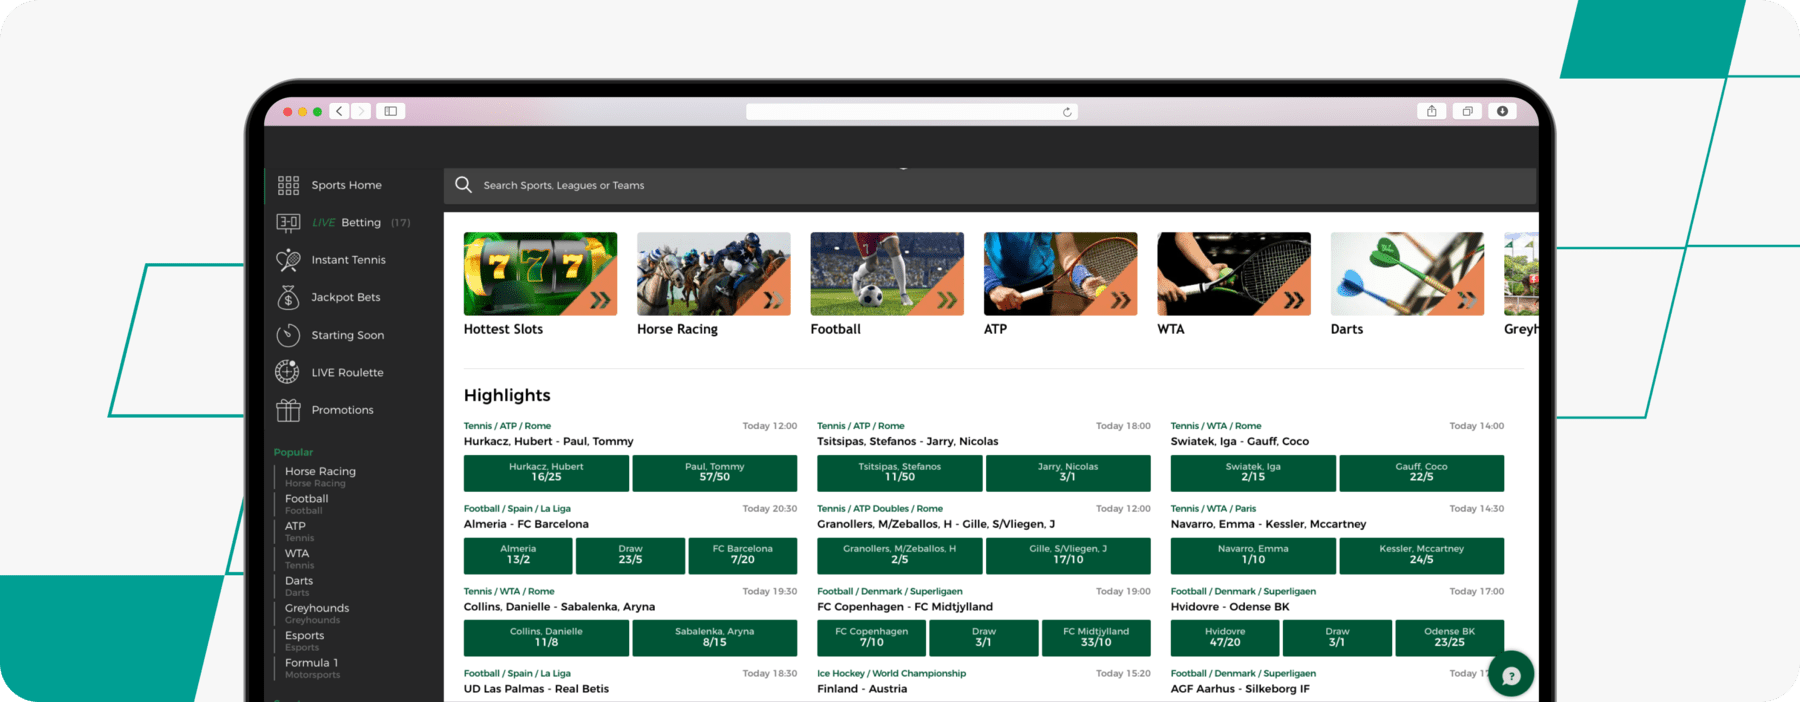Bet on Hurkacz, Hubert at 16/25
Screen dimensions: 1800x702
coord(546,473)
